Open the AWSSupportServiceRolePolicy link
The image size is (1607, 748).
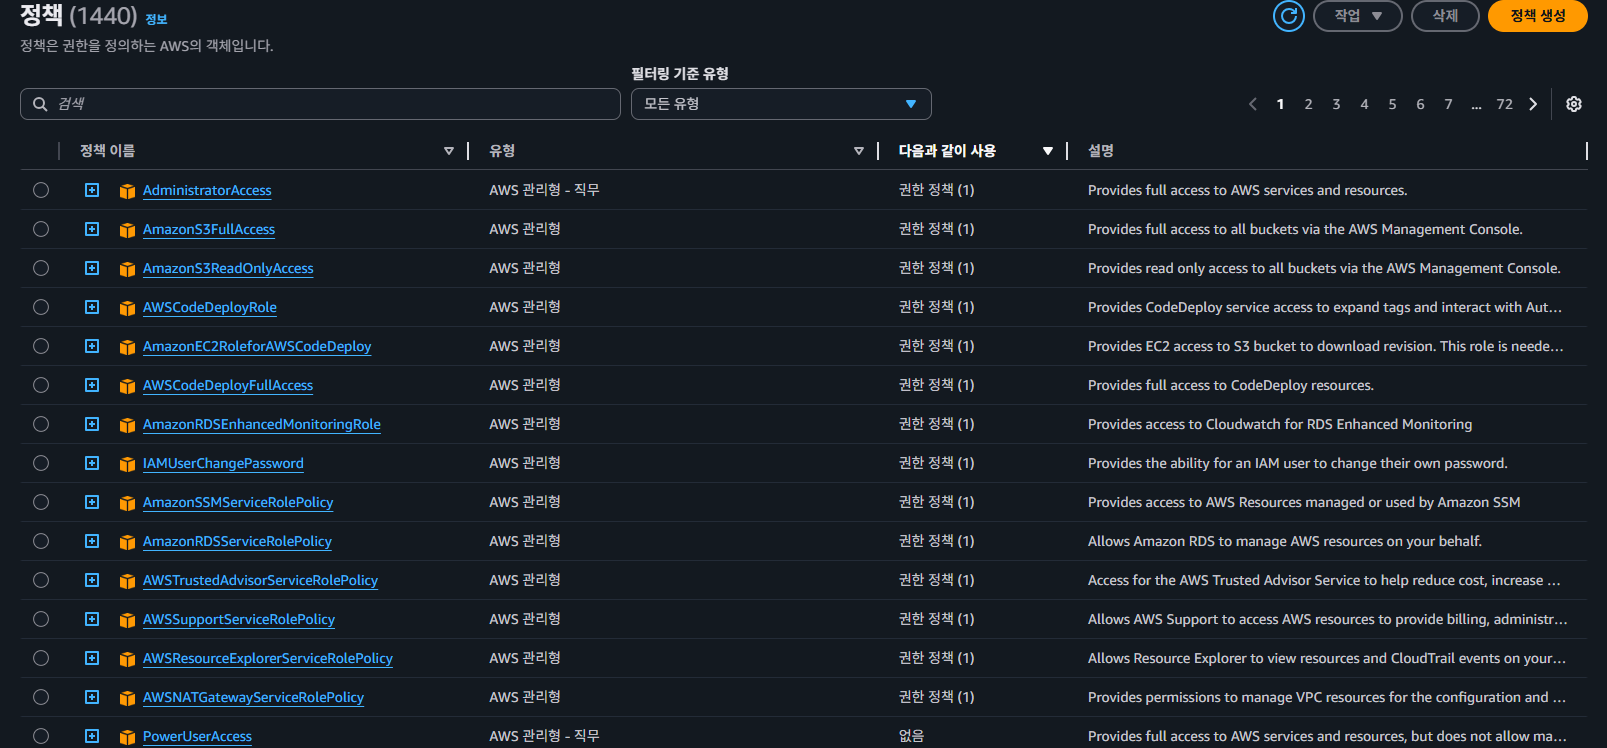(239, 619)
